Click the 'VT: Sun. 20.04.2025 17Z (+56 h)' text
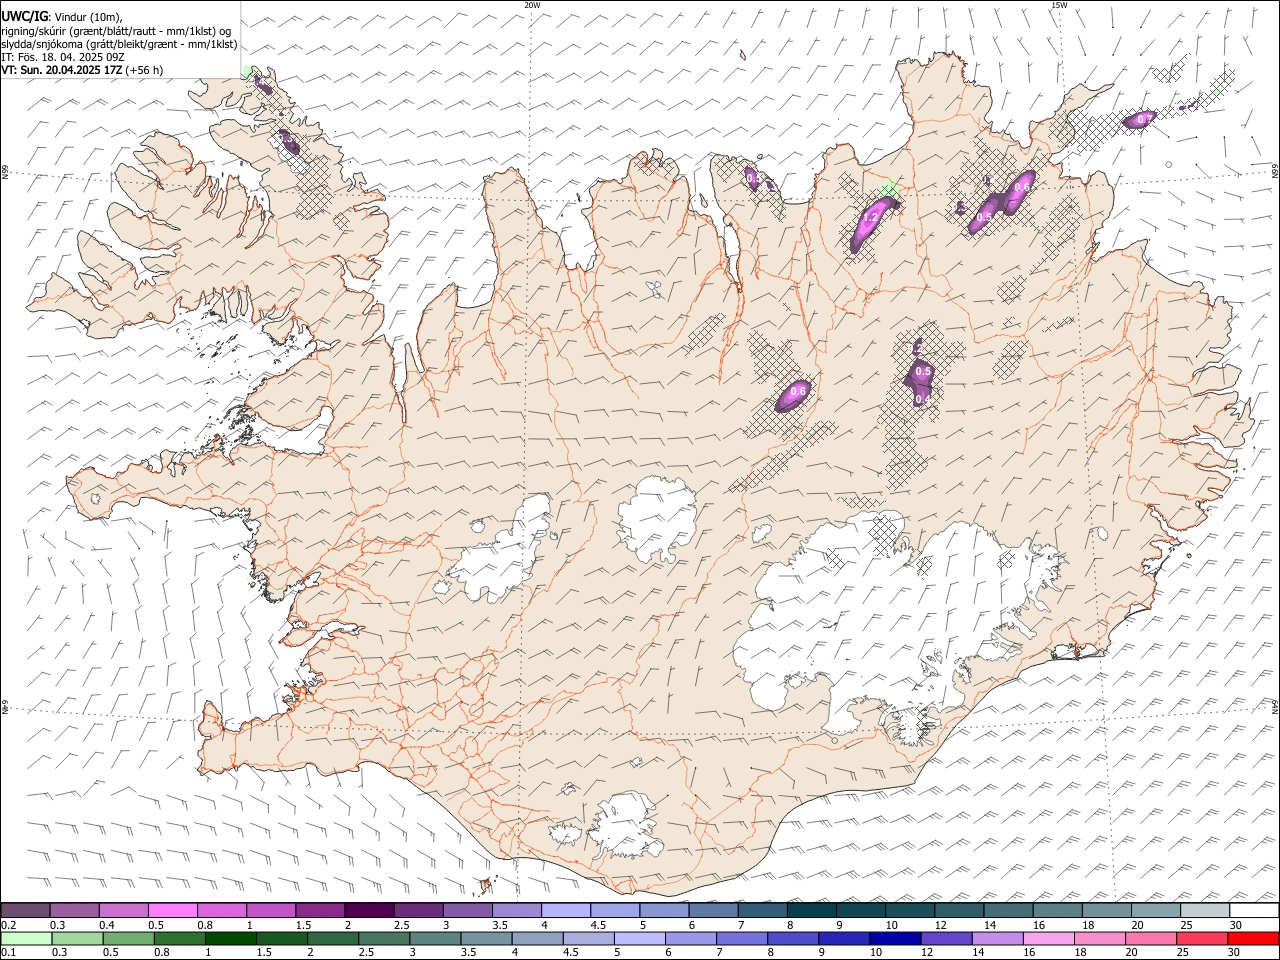The width and height of the screenshot is (1280, 960). tap(82, 70)
